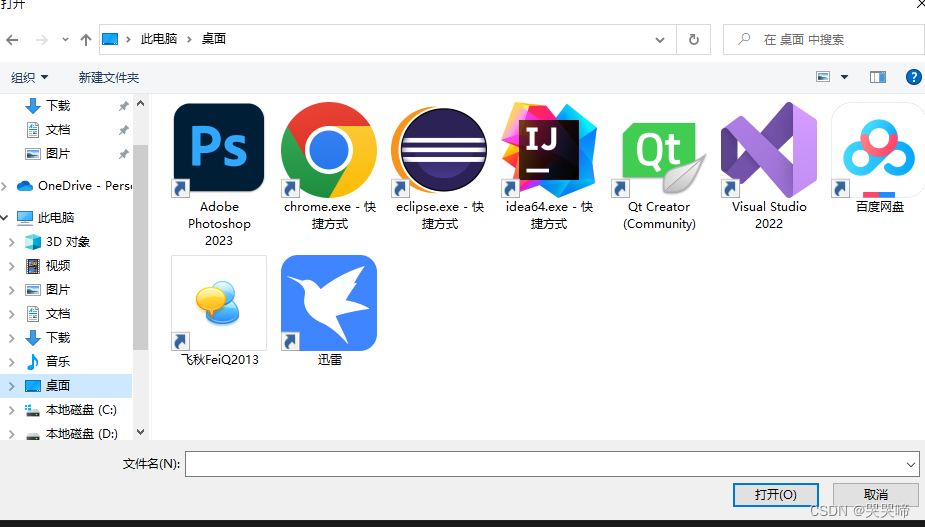
Task: Toggle the preview pane button
Action: (x=878, y=77)
